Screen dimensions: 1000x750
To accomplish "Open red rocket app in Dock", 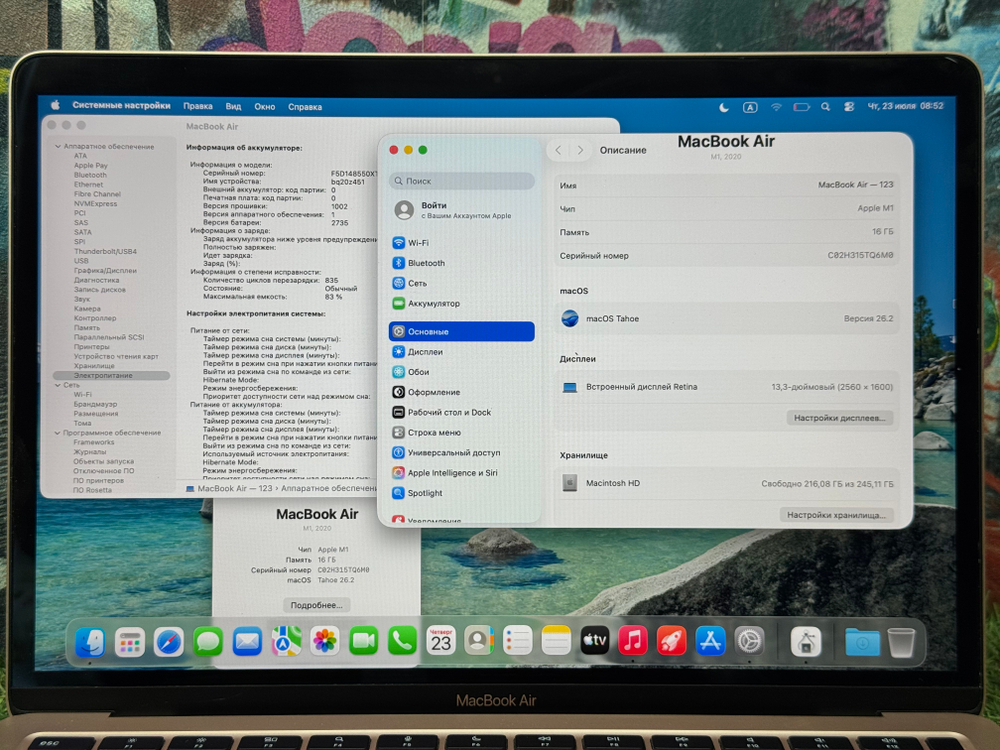I will click(672, 642).
